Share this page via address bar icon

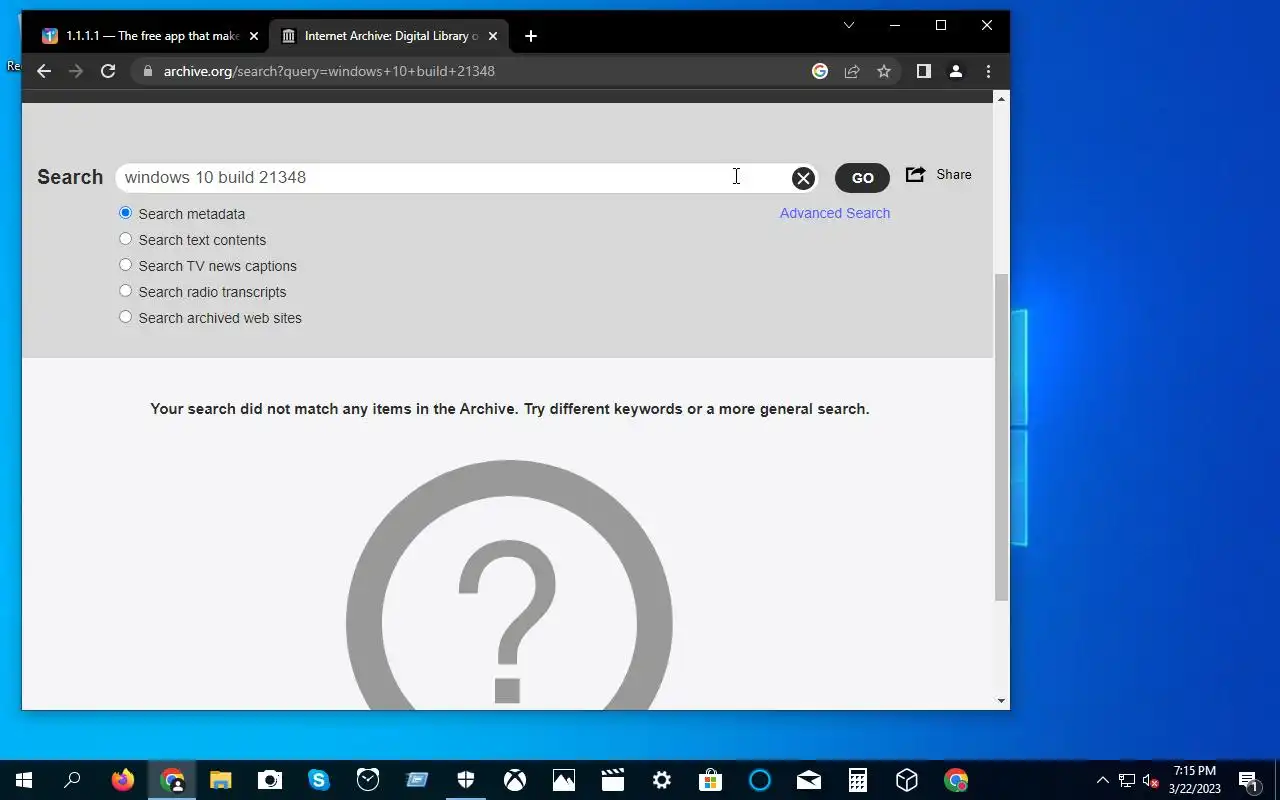tap(852, 71)
